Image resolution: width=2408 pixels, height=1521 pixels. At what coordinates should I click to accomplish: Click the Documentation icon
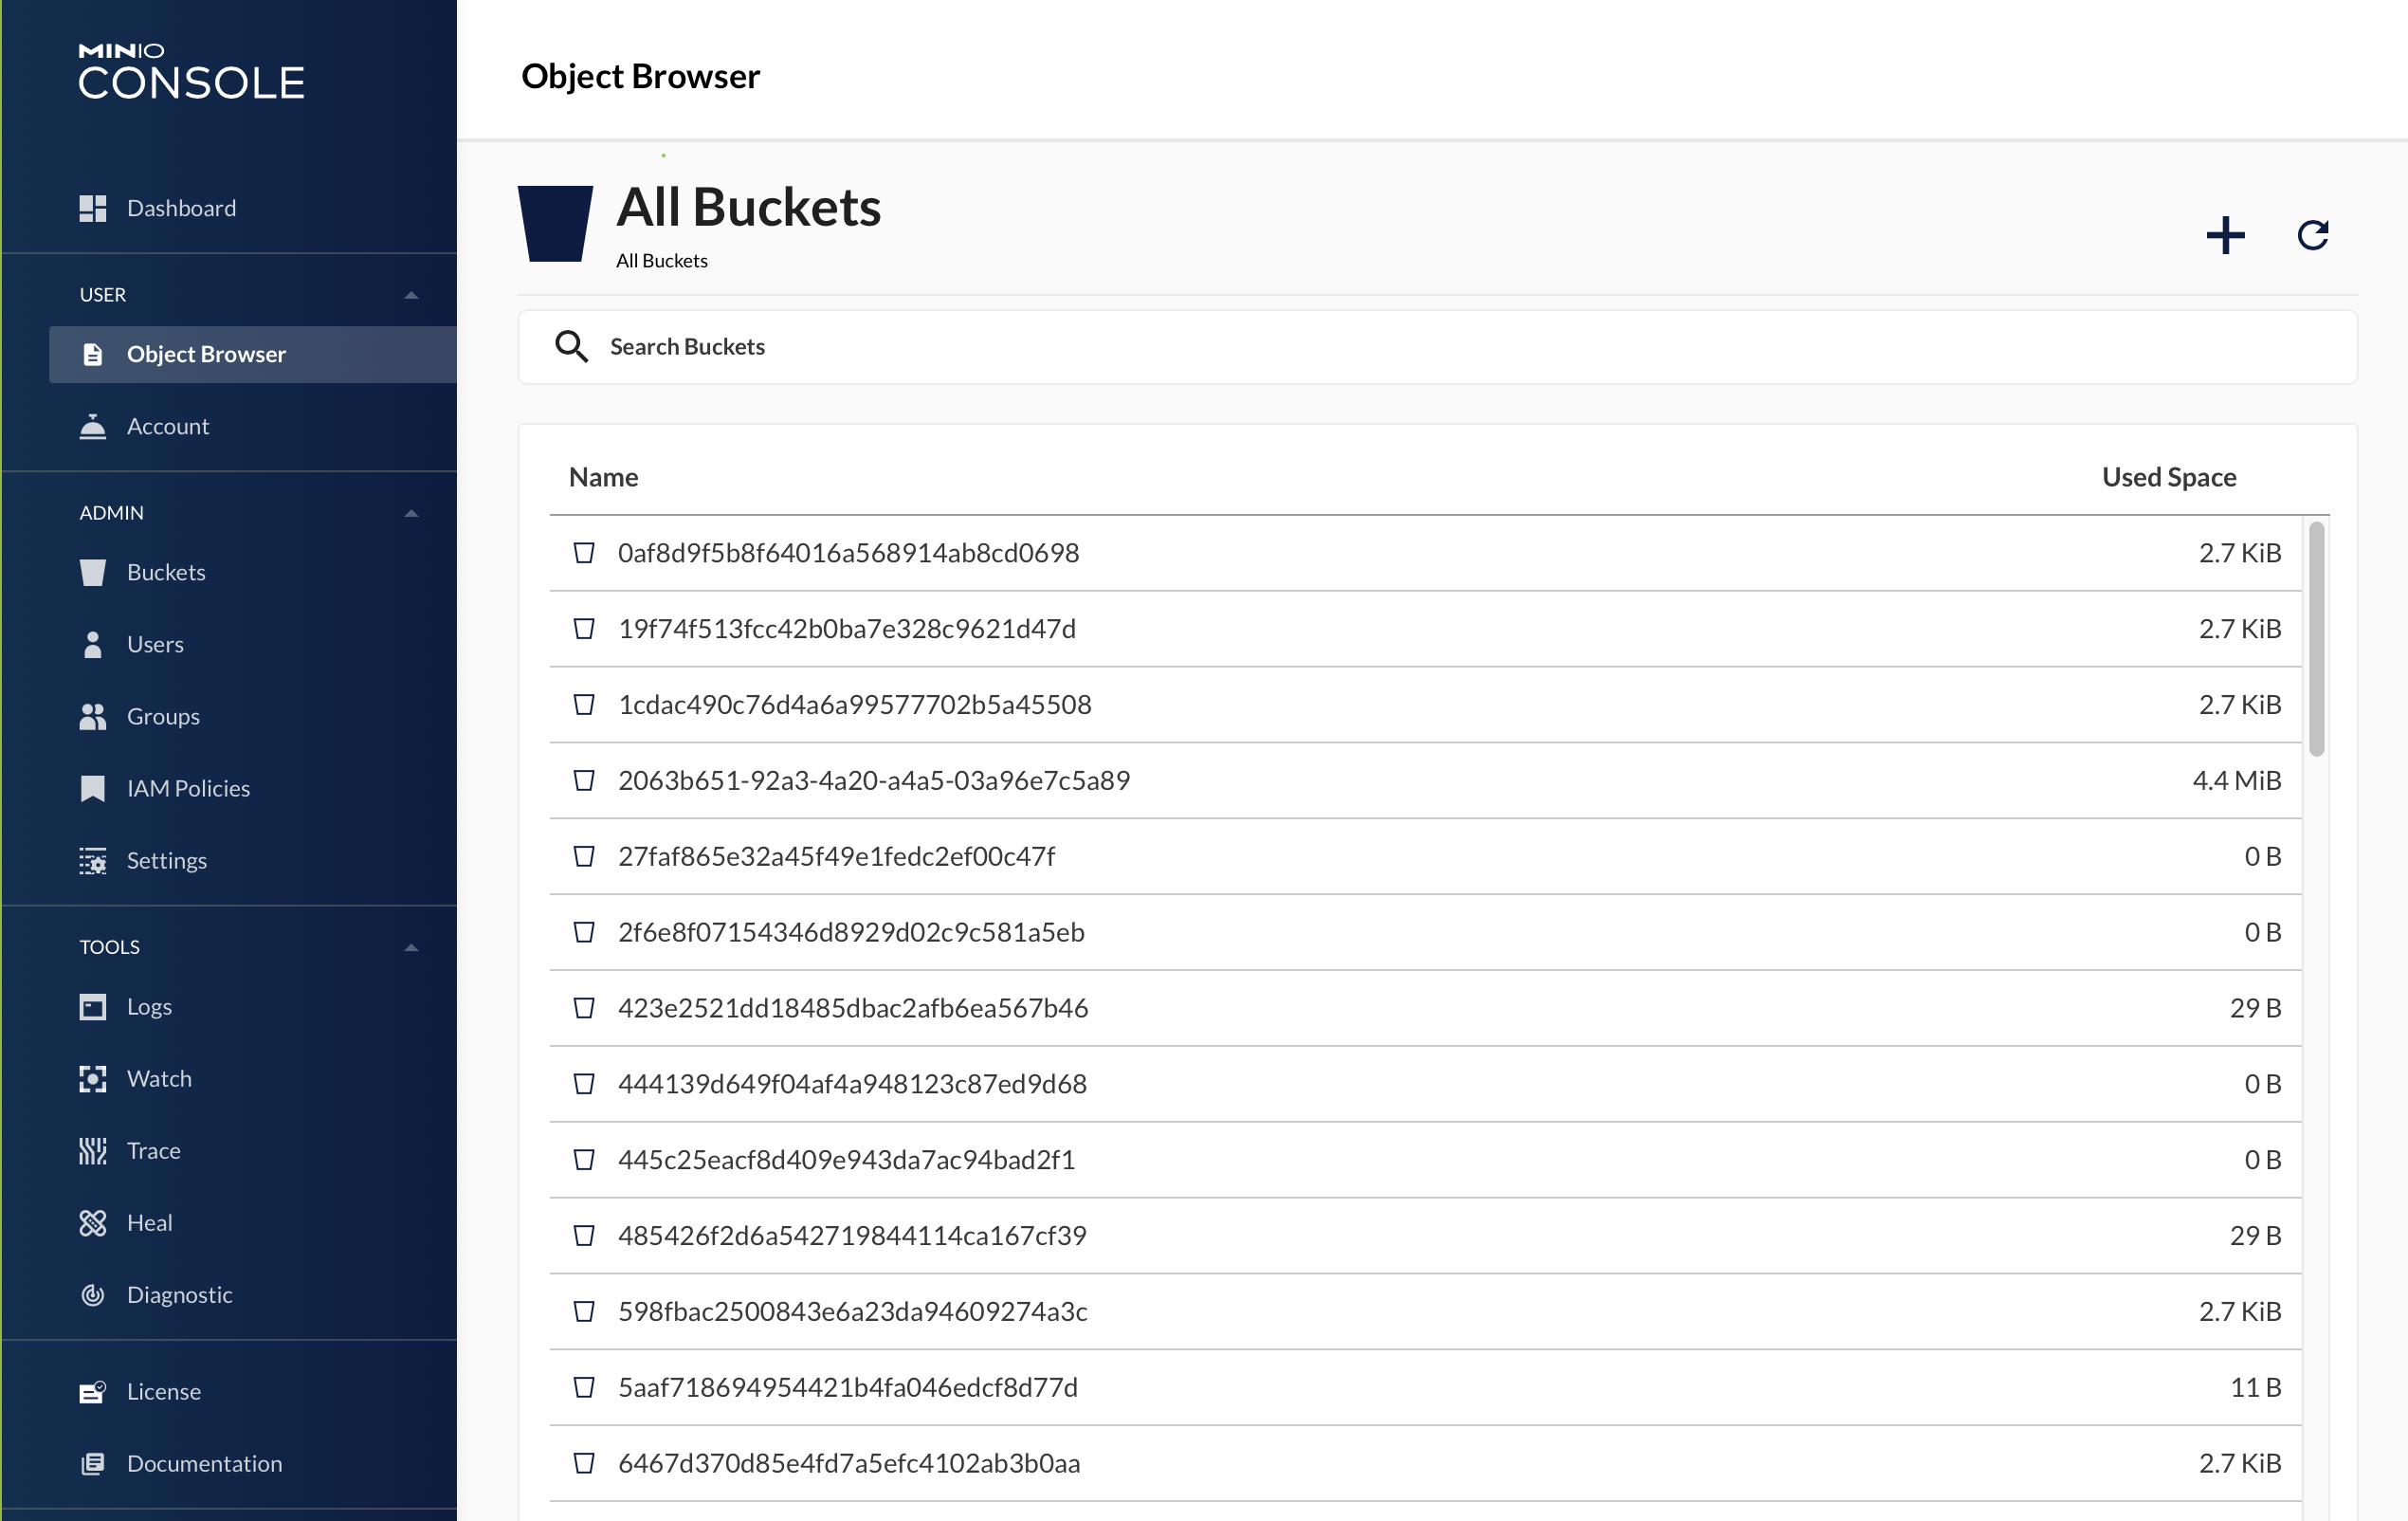[x=93, y=1463]
